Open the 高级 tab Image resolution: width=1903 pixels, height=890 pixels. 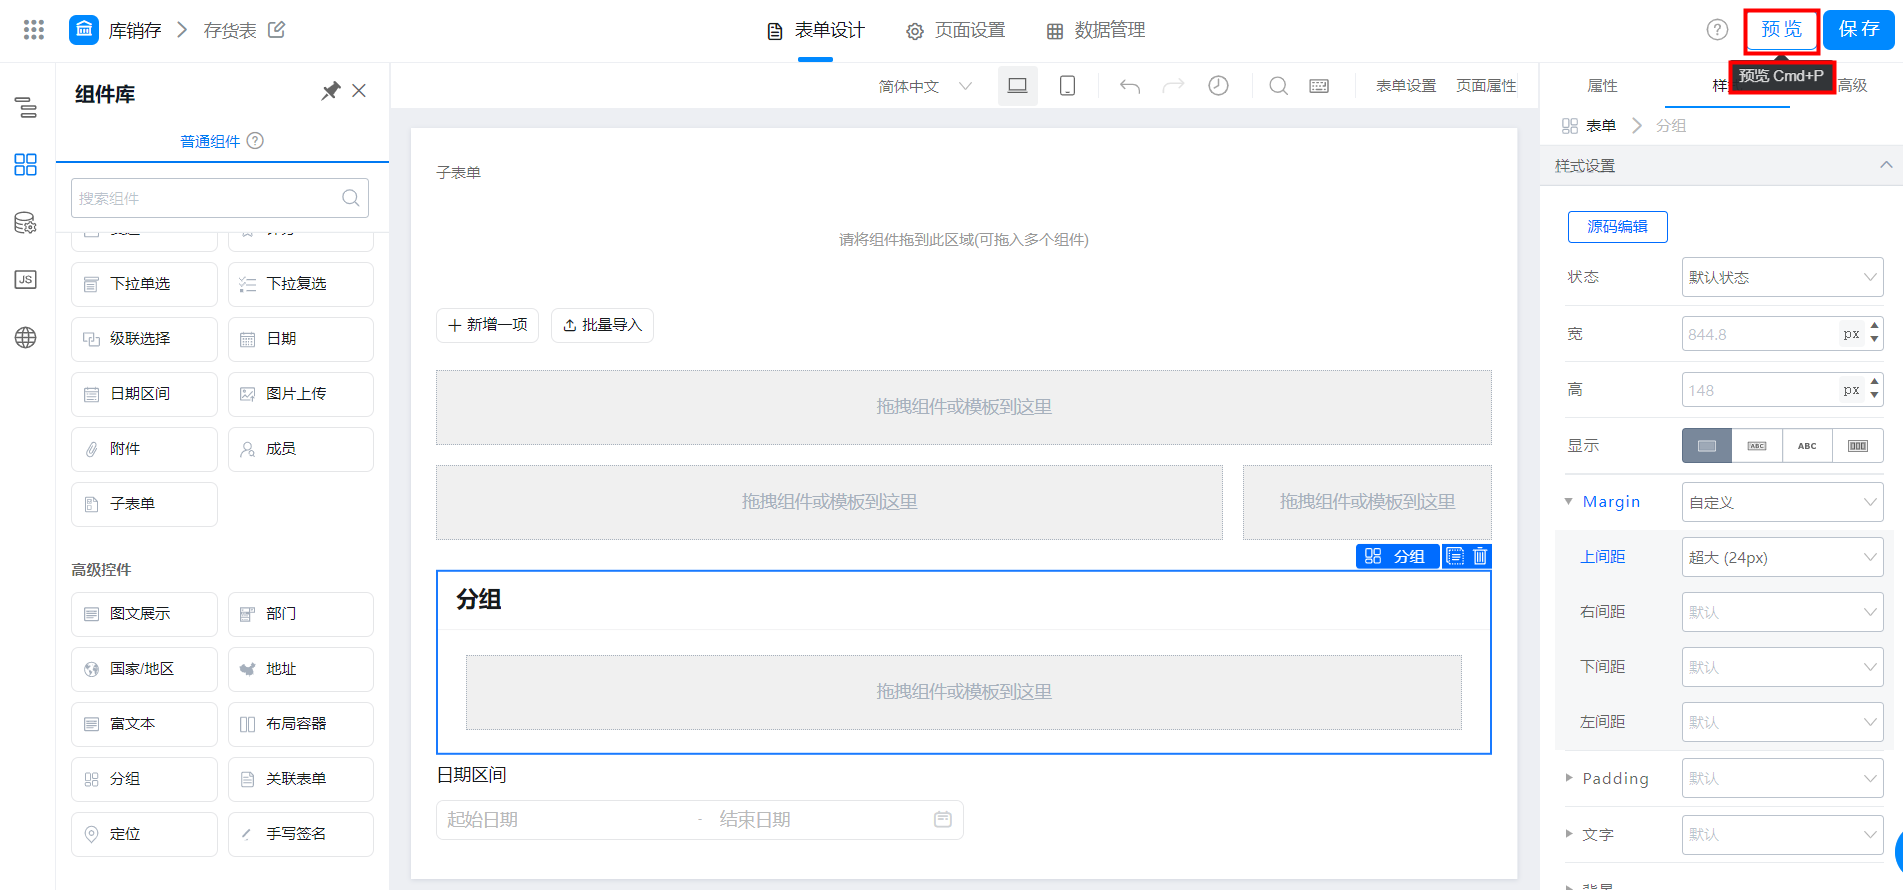1852,86
